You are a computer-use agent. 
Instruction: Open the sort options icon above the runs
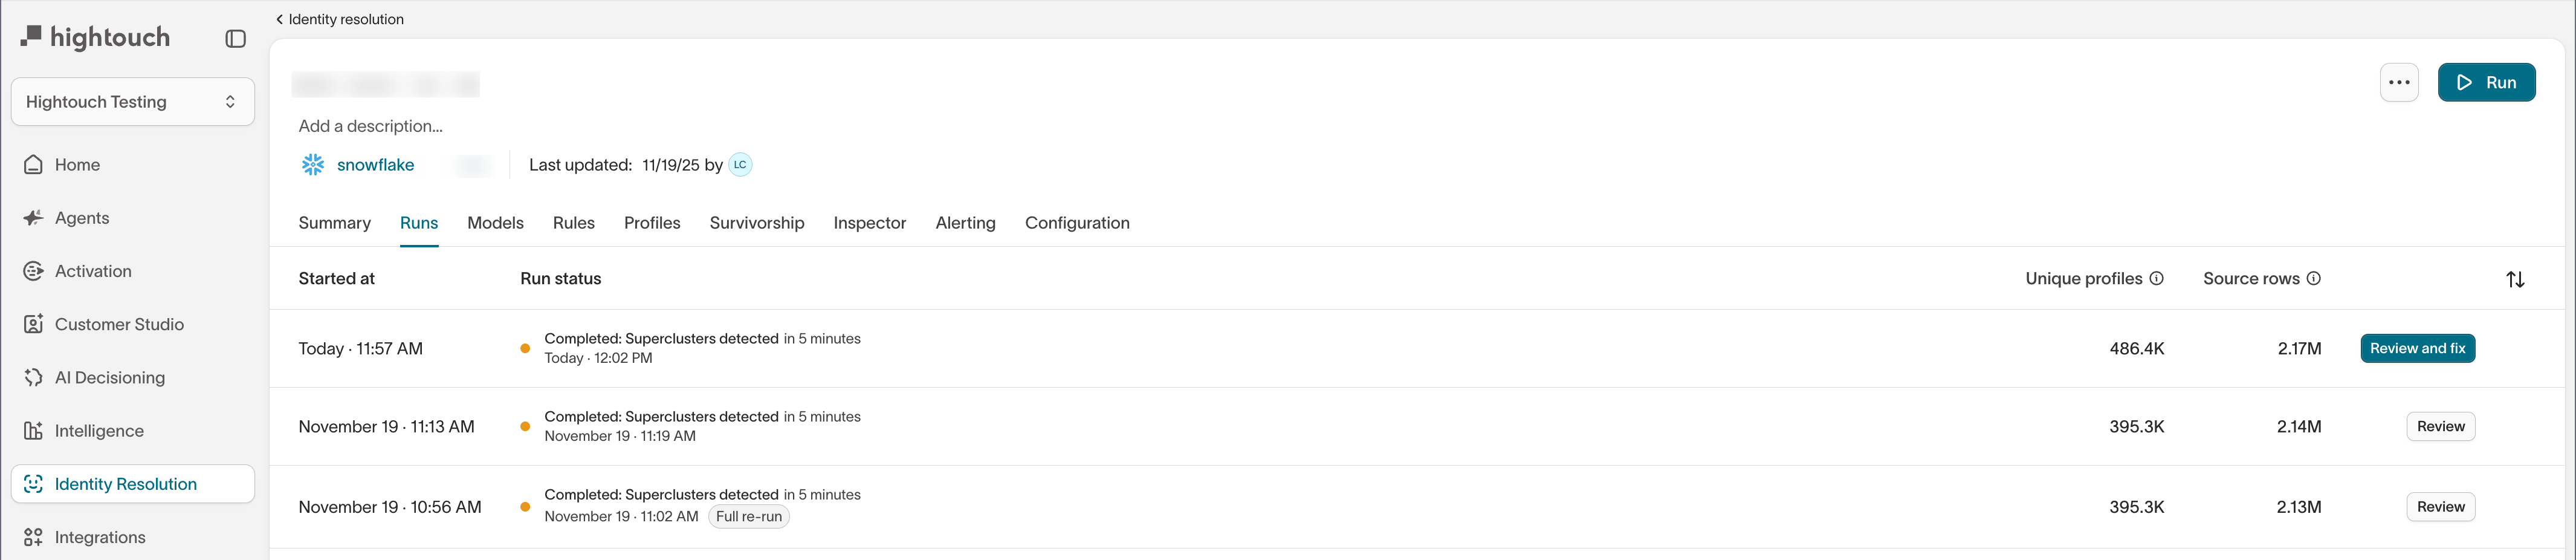click(2516, 278)
